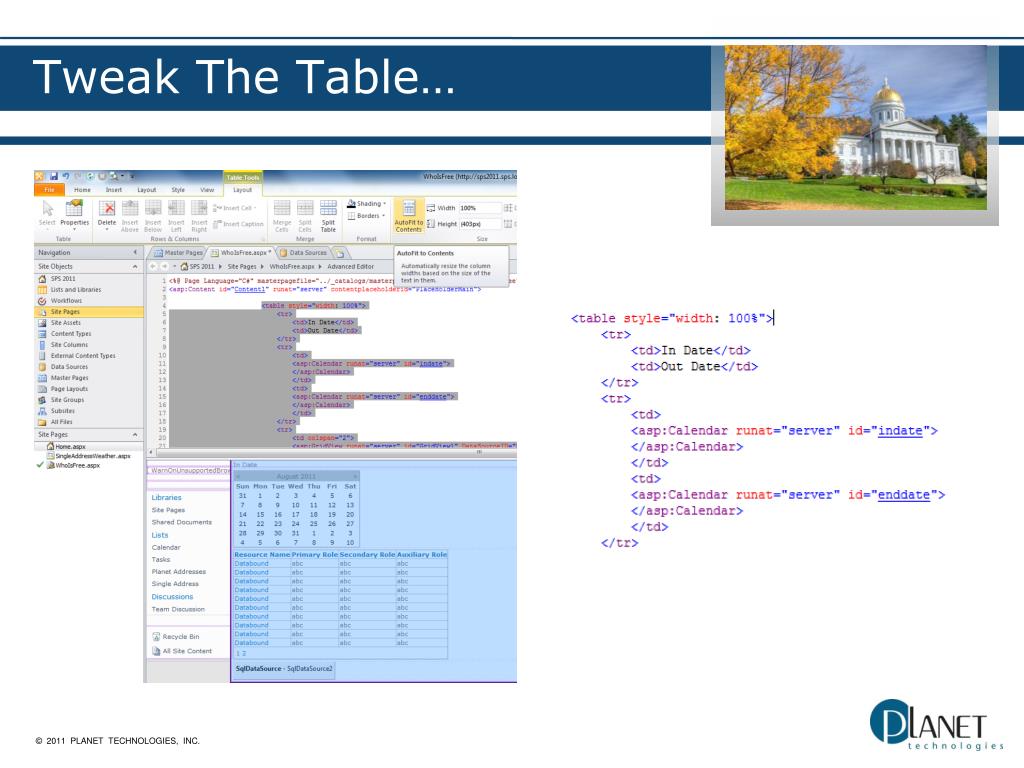
Task: Collapse the Site Pages section chevron
Action: [x=135, y=434]
